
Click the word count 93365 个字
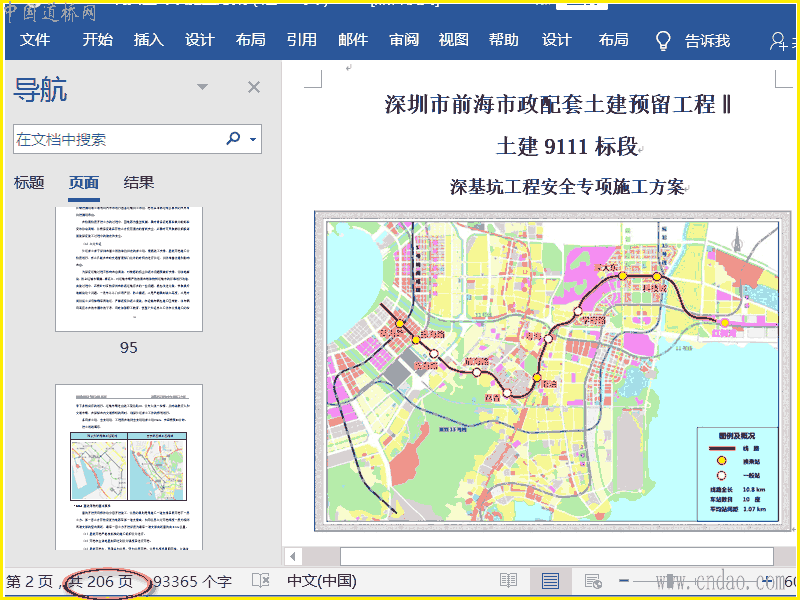click(192, 581)
